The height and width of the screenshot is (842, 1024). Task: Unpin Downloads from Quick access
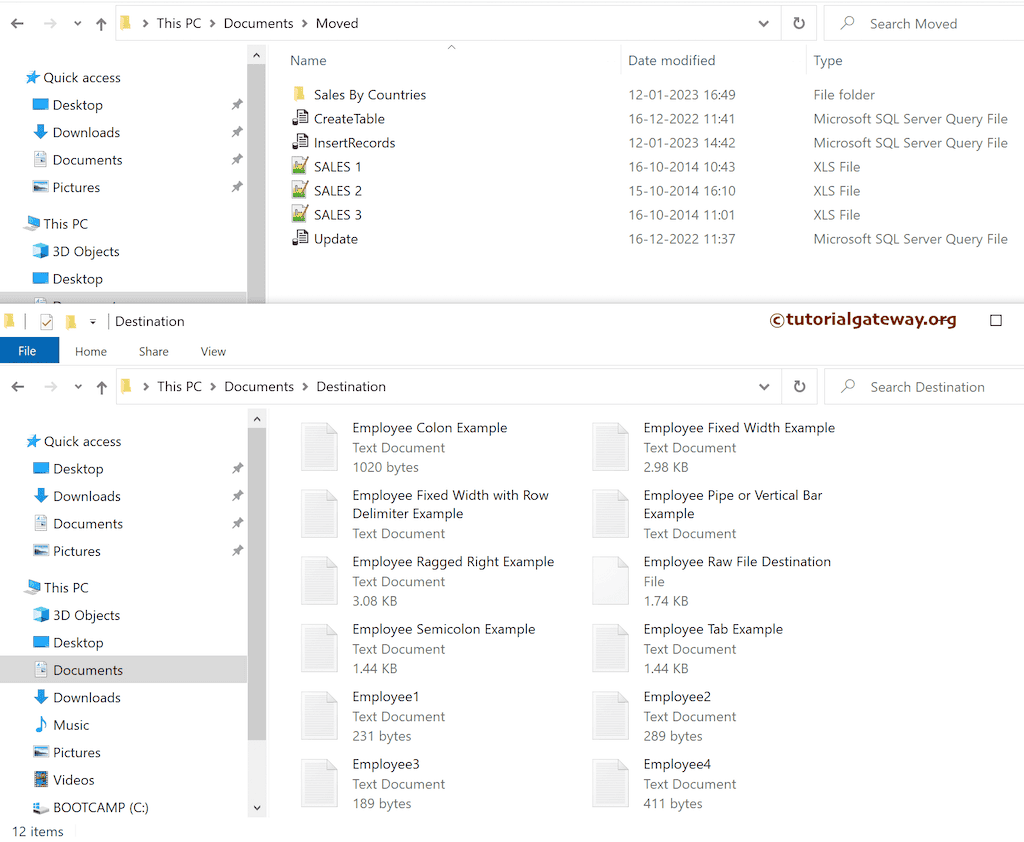236,496
